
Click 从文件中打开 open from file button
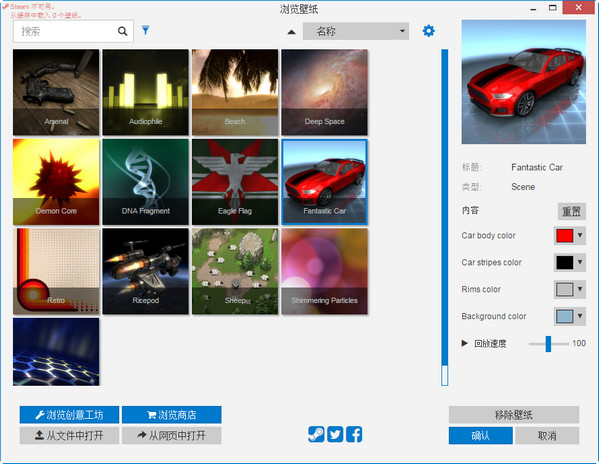(x=69, y=435)
